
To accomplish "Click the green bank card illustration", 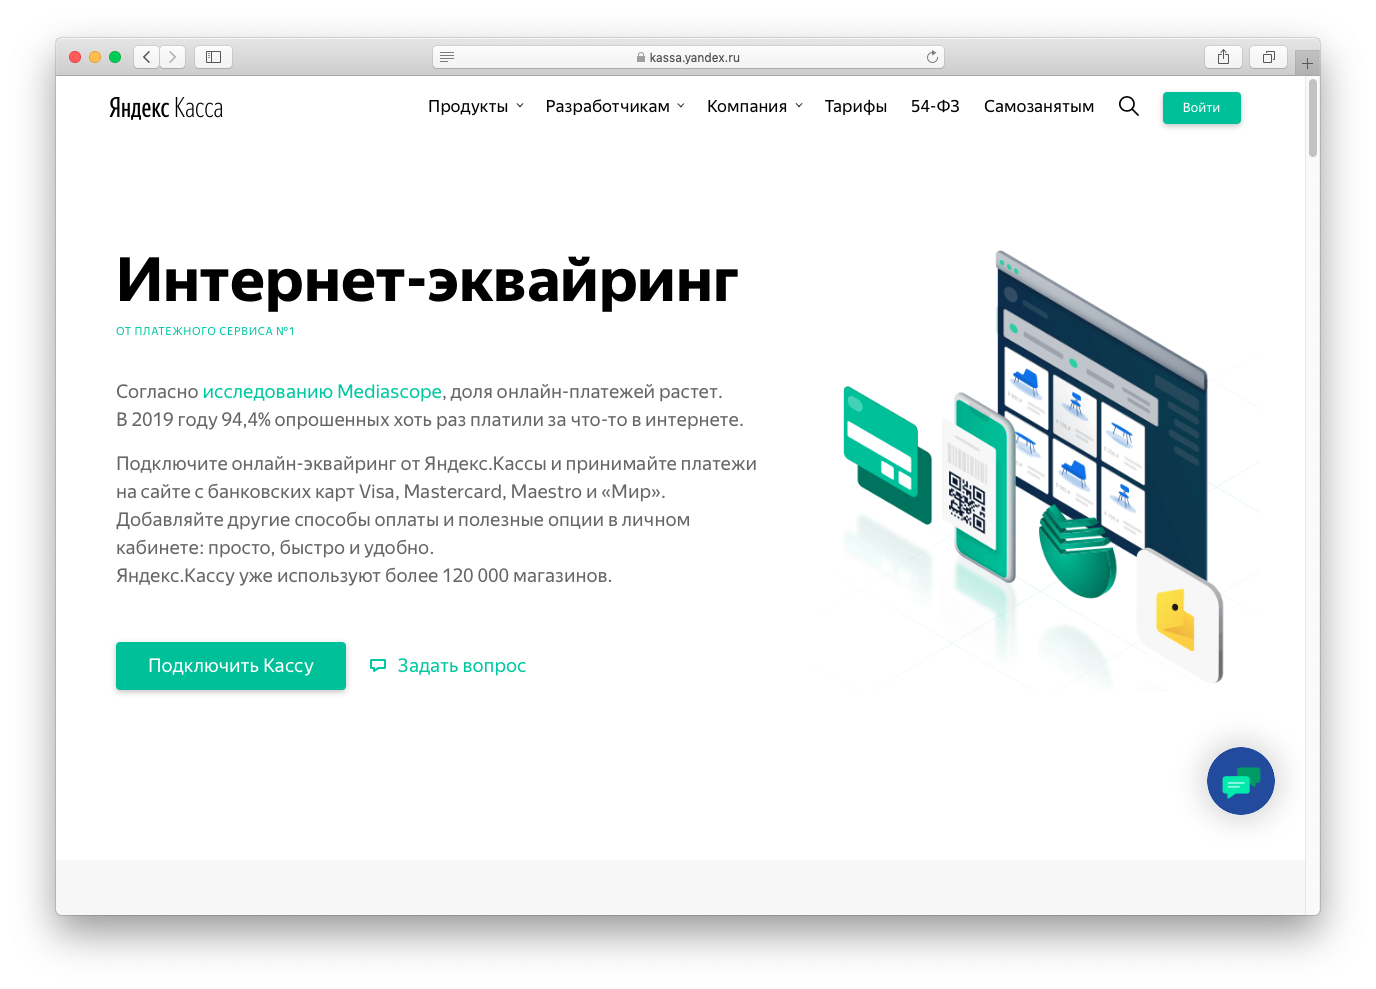I will point(886,455).
